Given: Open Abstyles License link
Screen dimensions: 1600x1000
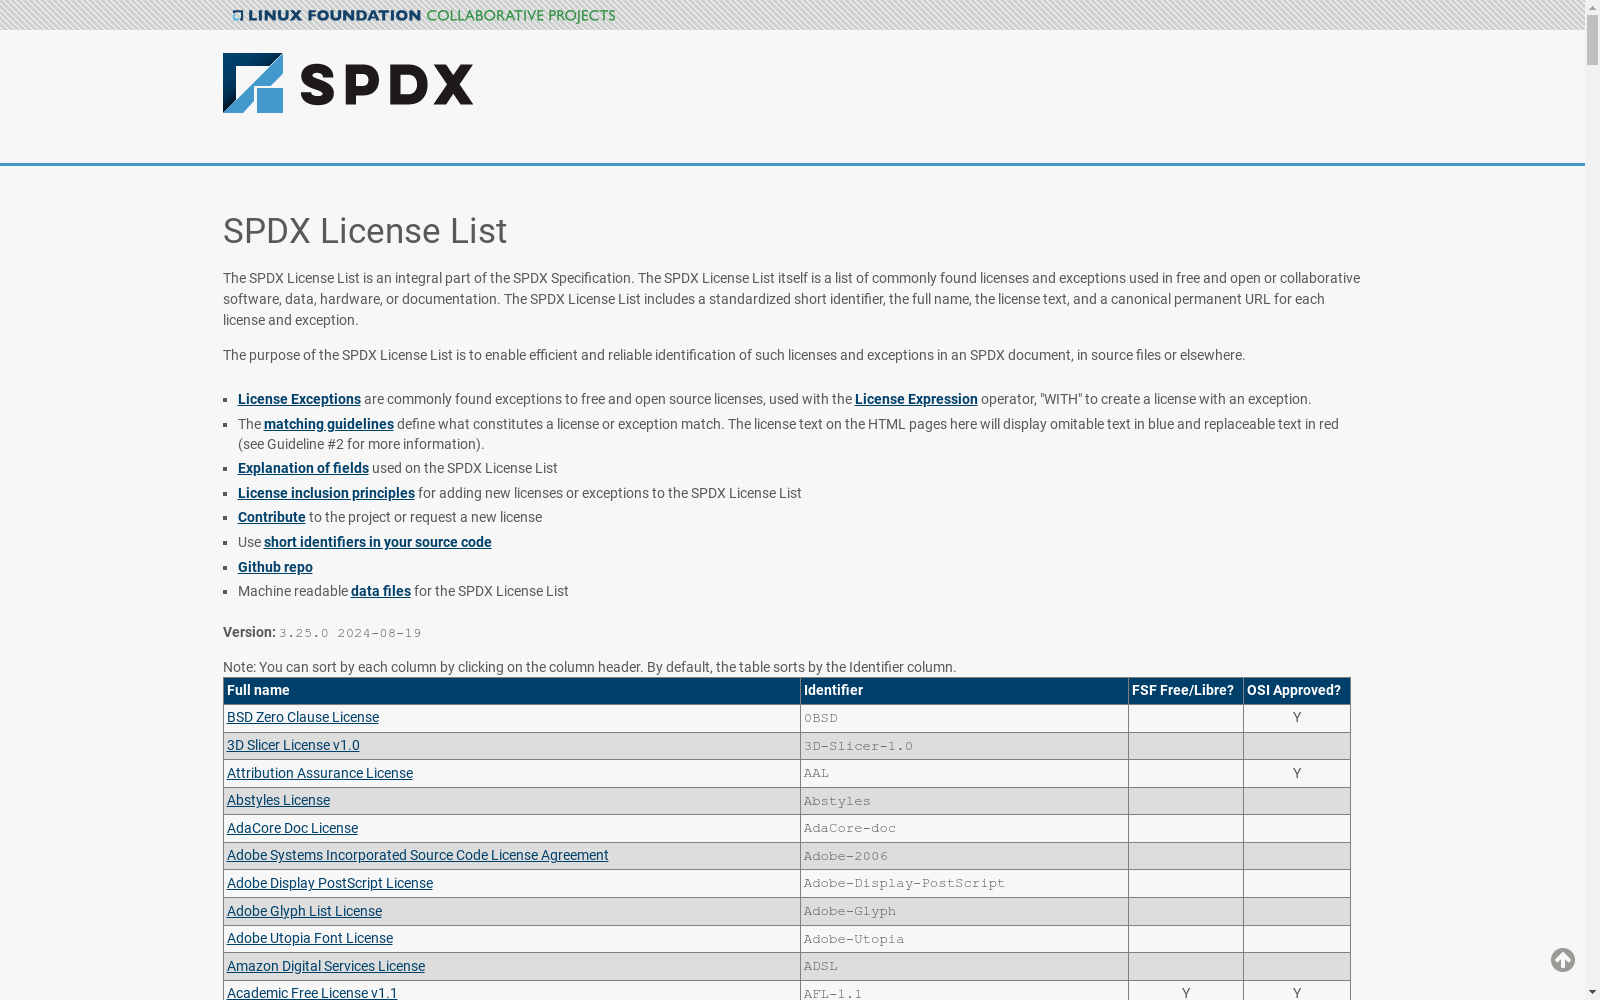Looking at the screenshot, I should pos(278,800).
